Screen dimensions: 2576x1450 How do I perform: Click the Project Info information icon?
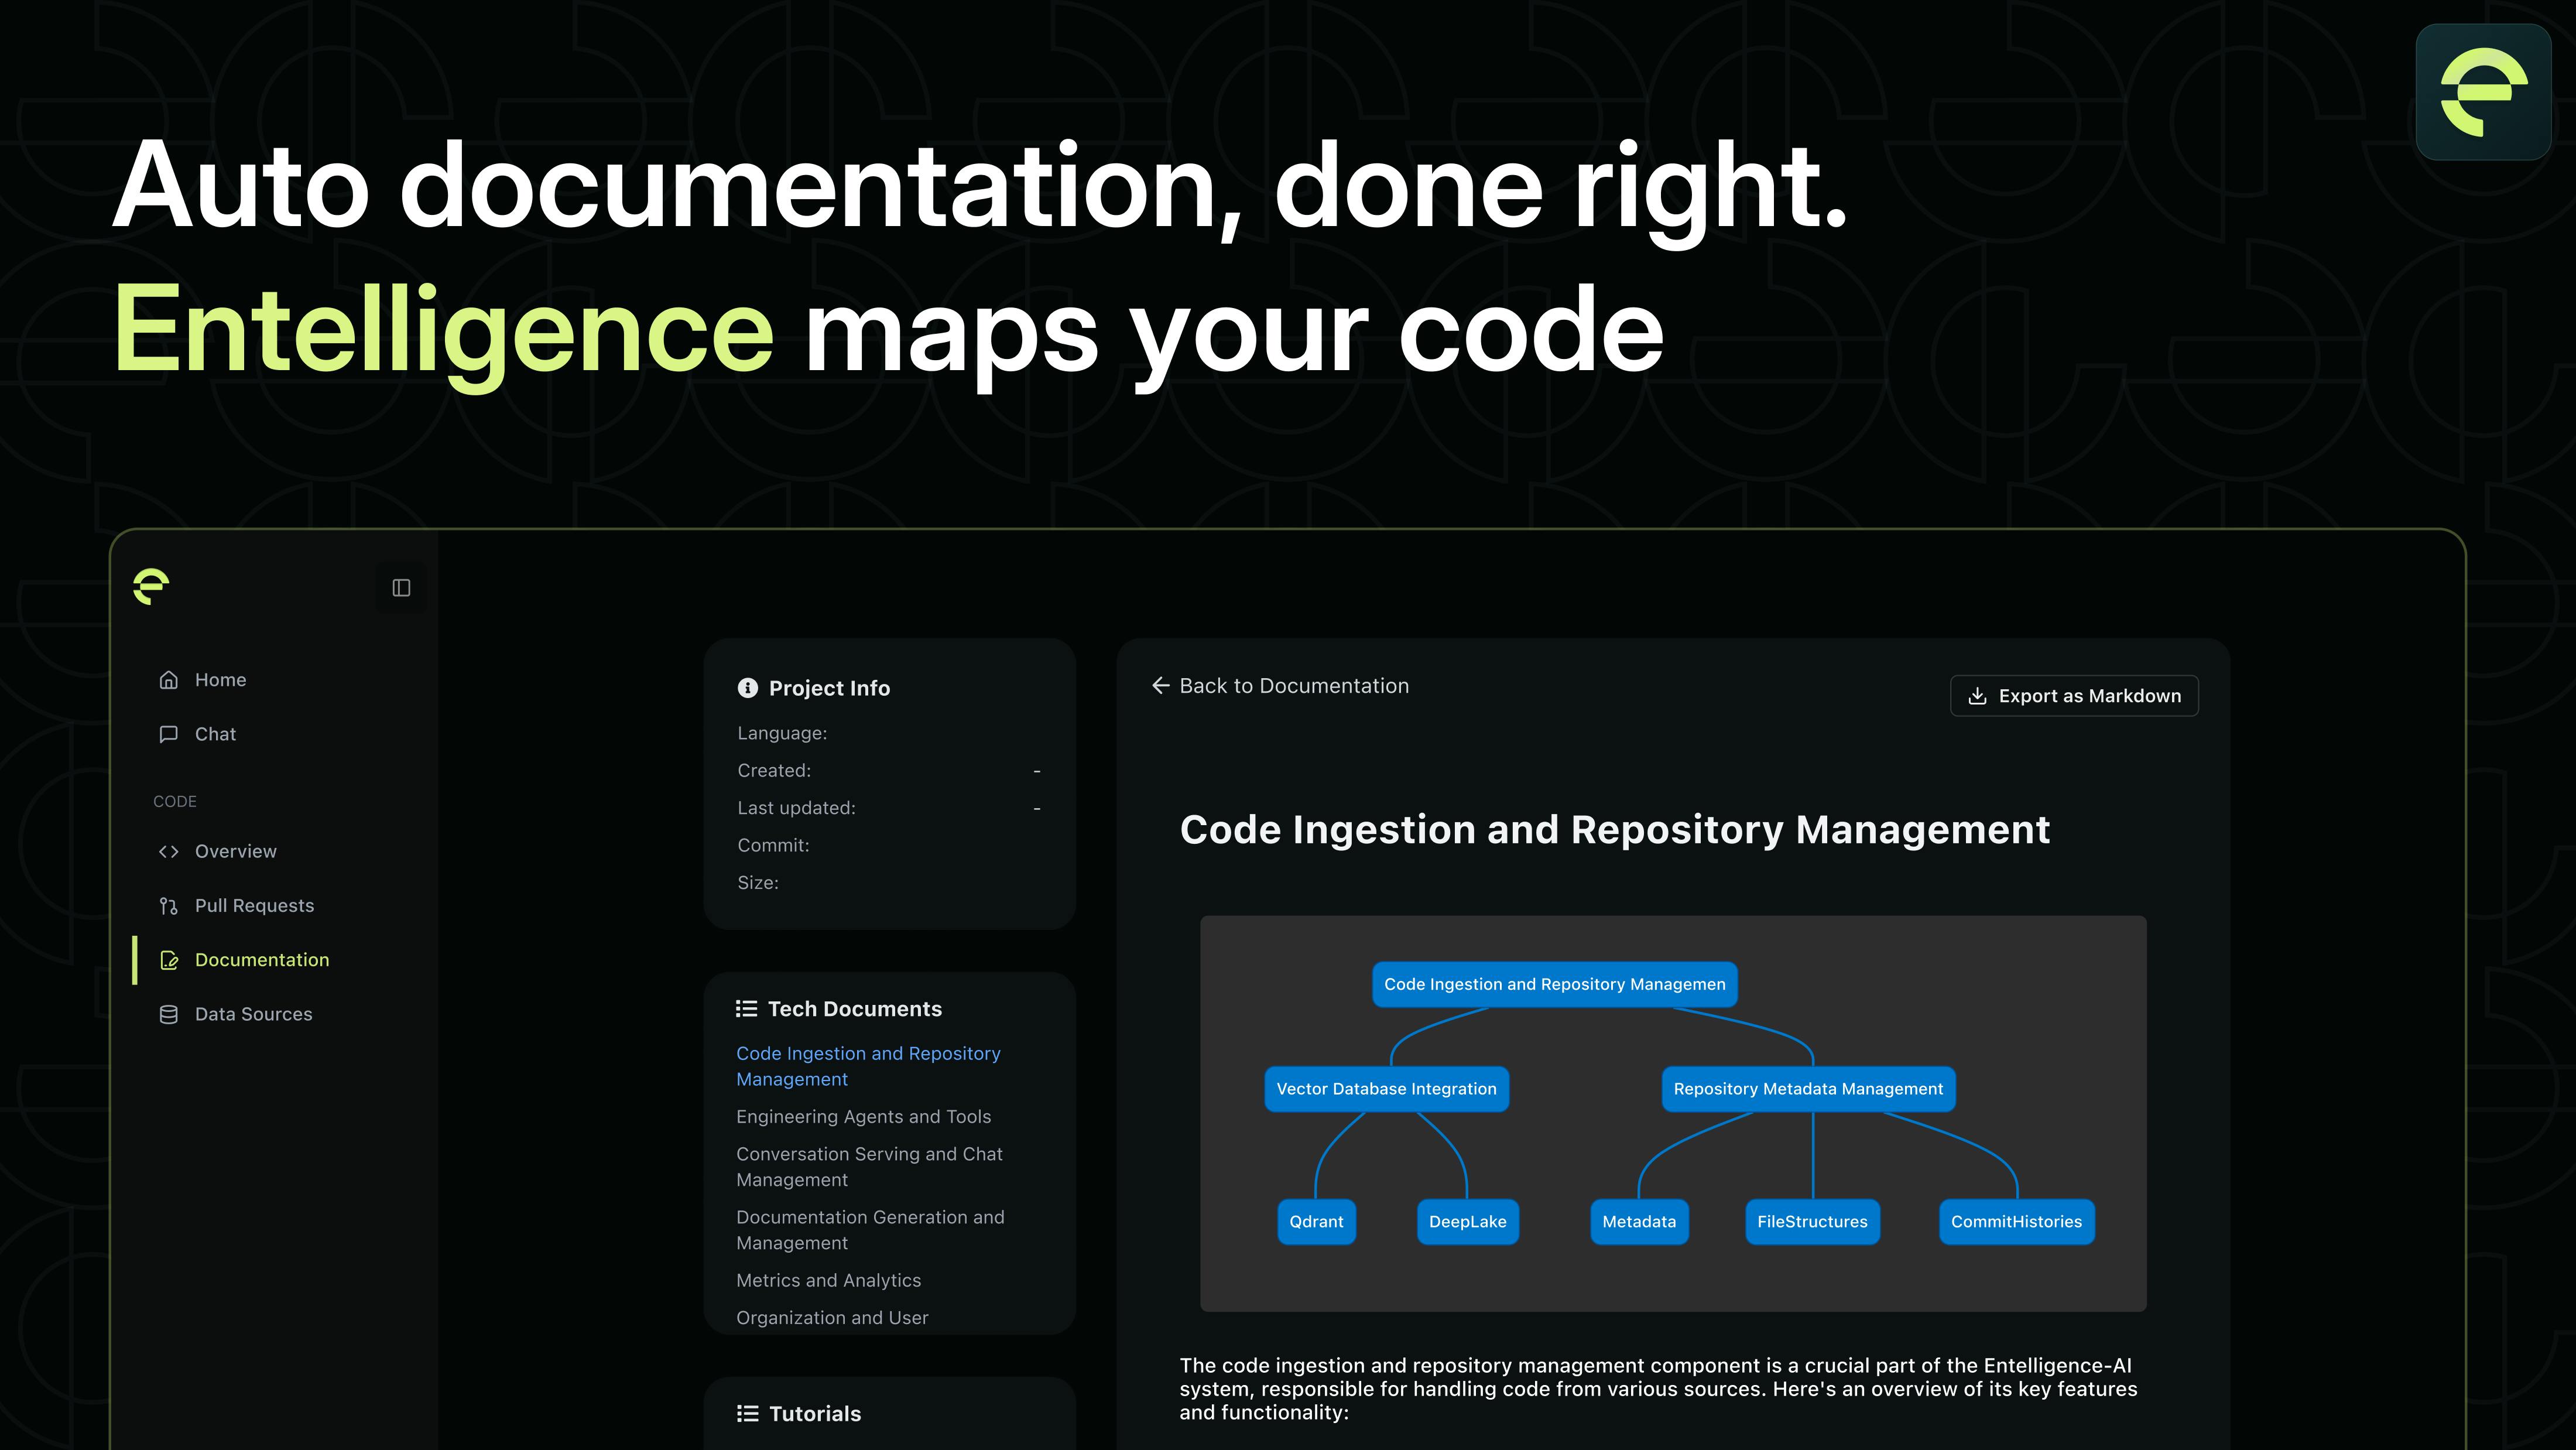[748, 688]
